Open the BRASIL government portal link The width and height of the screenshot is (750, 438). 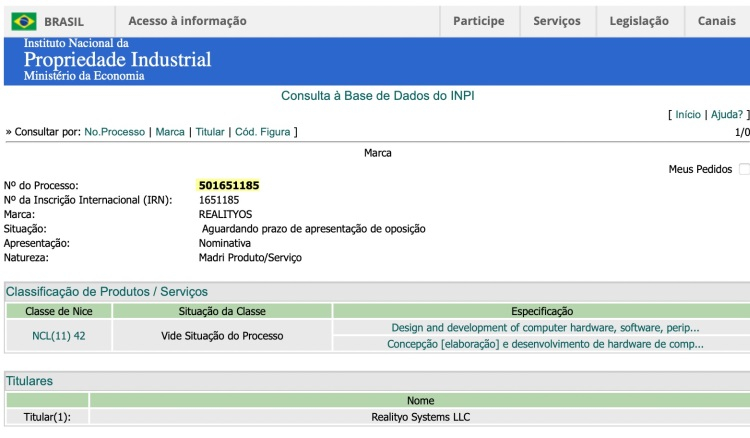[64, 21]
